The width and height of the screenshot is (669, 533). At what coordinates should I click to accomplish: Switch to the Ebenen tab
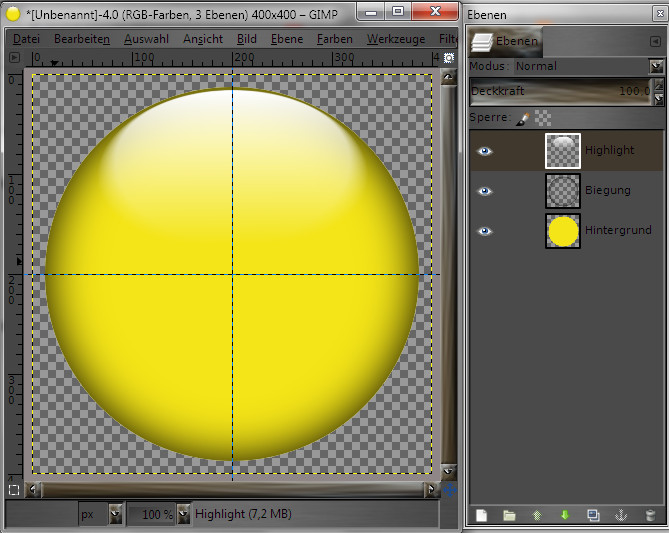[507, 42]
